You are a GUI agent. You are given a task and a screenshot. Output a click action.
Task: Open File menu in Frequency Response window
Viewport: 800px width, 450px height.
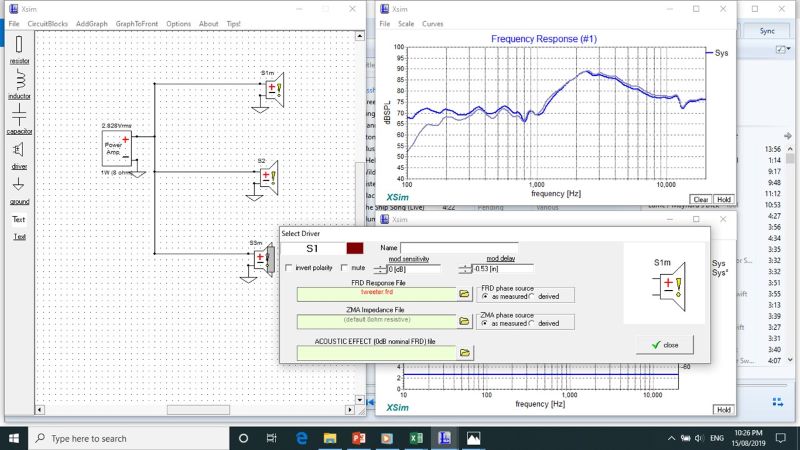point(385,24)
